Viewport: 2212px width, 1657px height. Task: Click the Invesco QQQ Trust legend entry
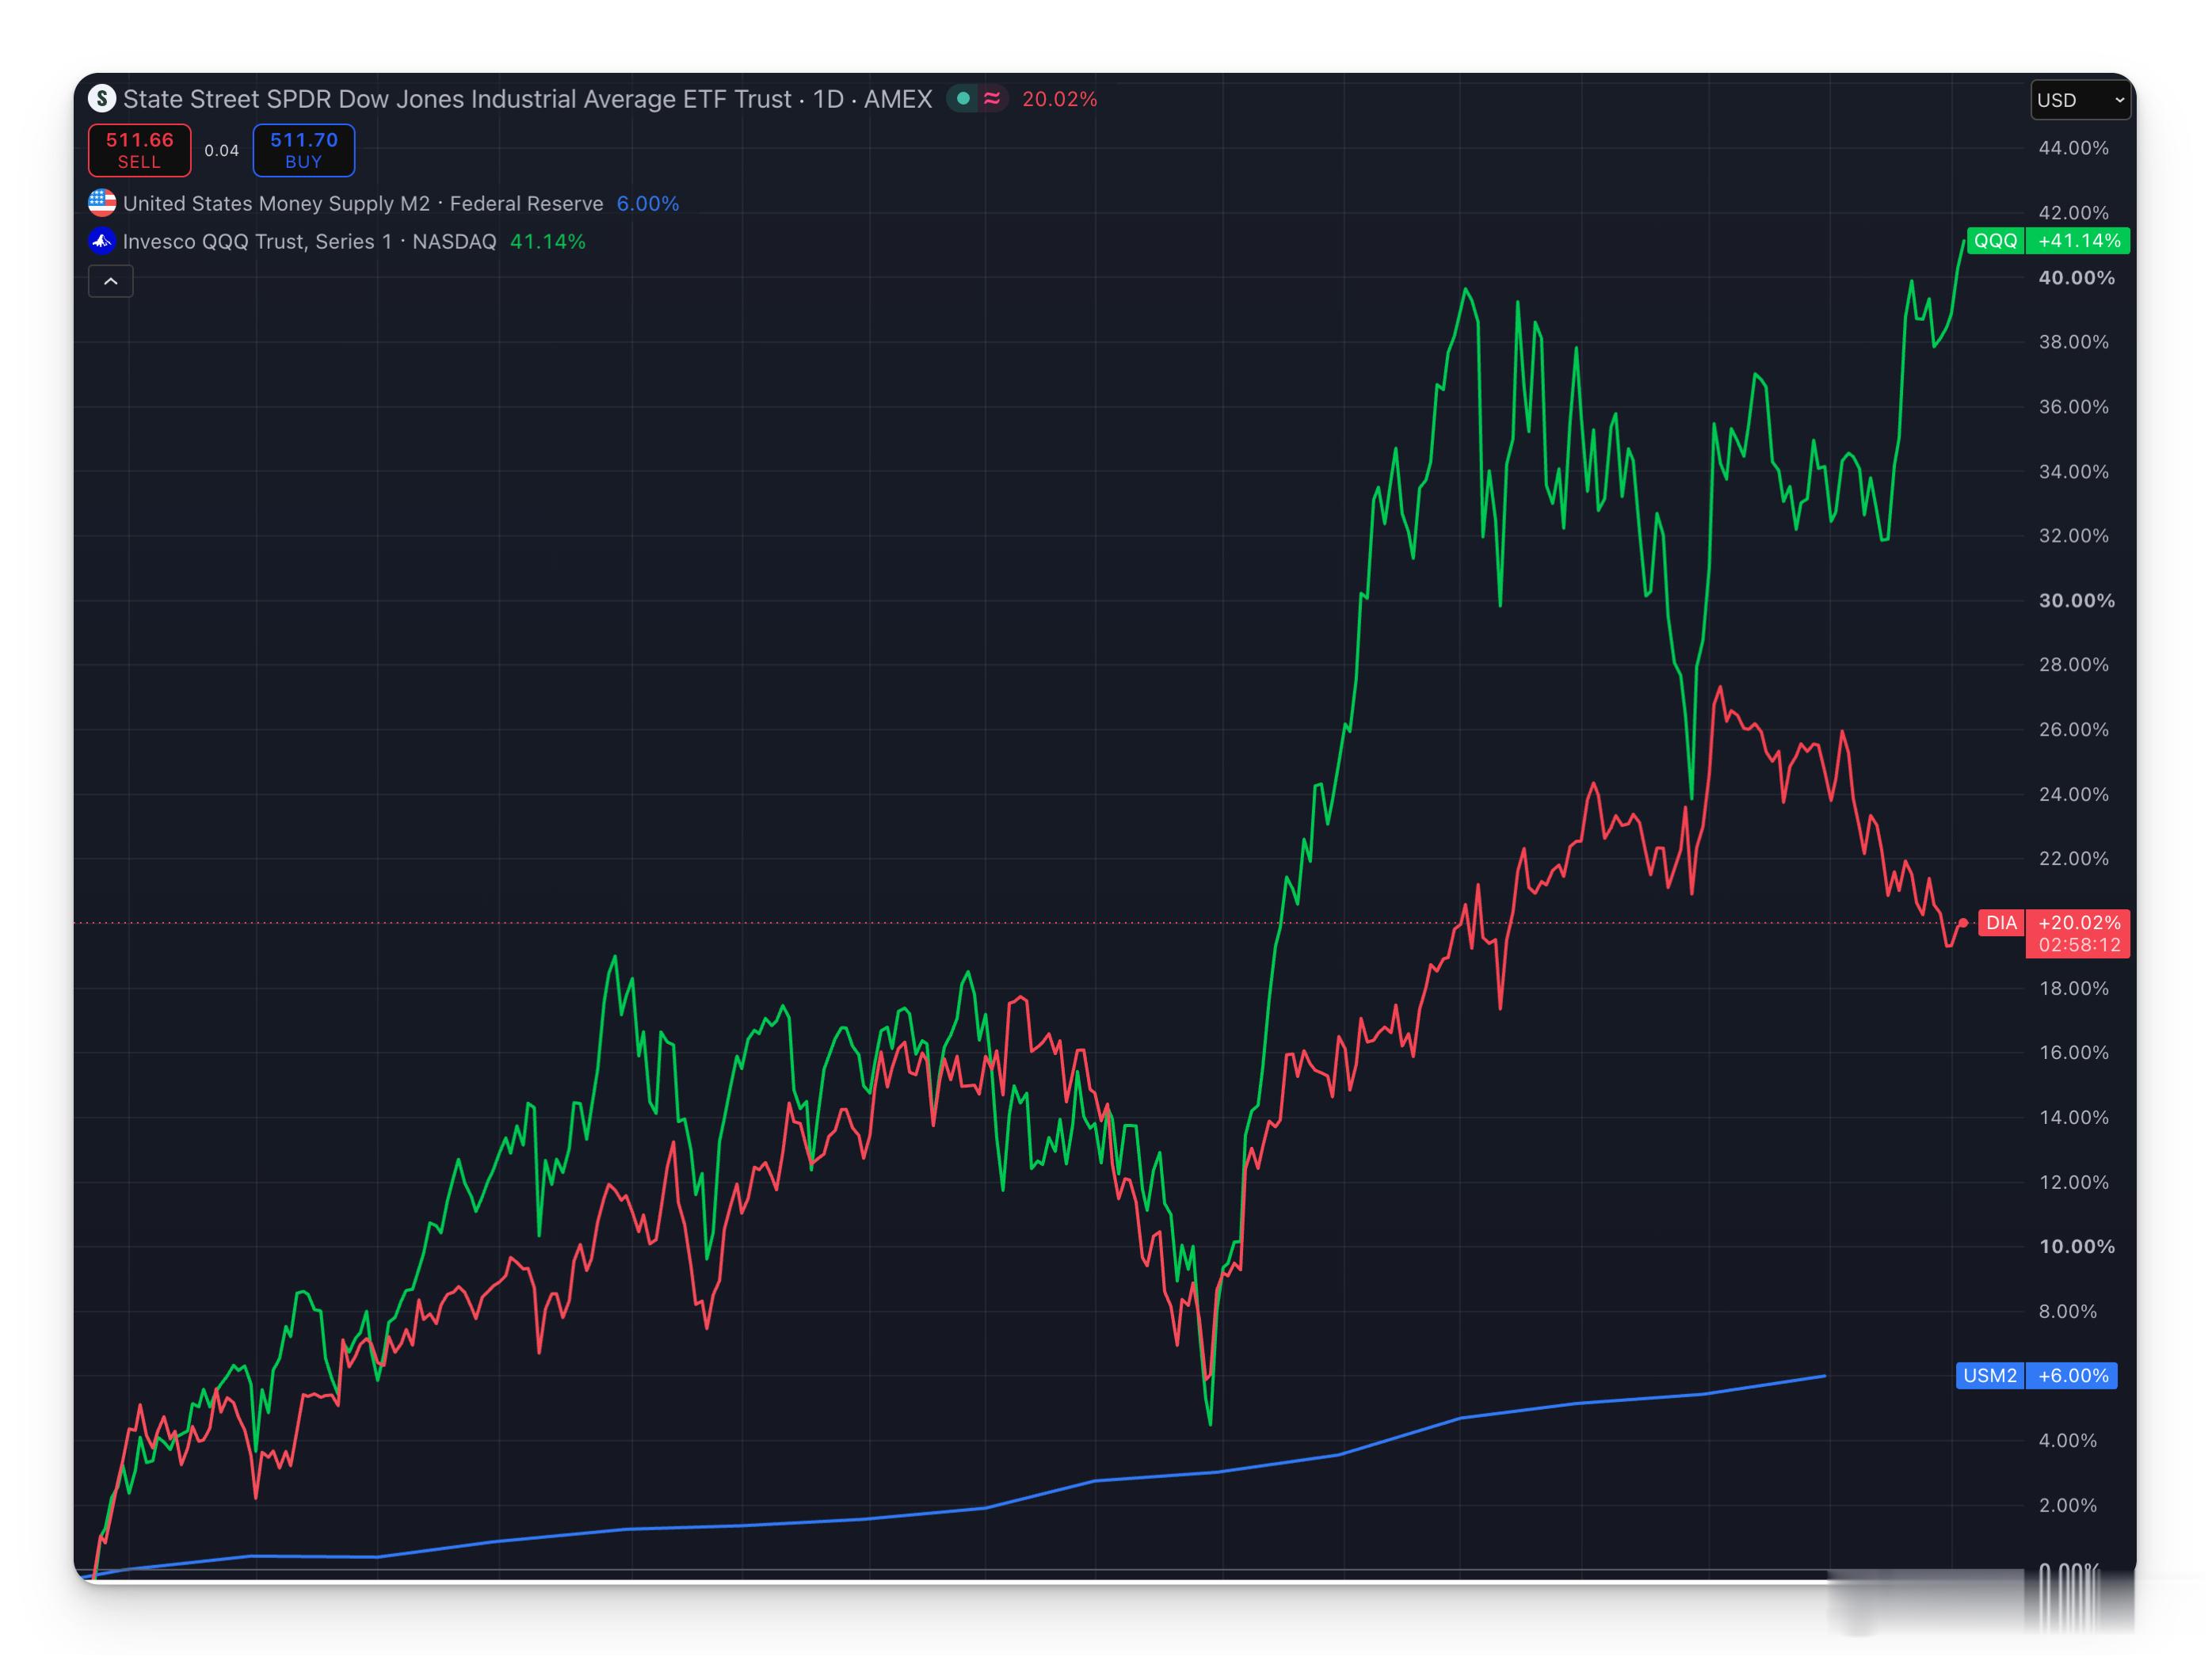coord(310,241)
